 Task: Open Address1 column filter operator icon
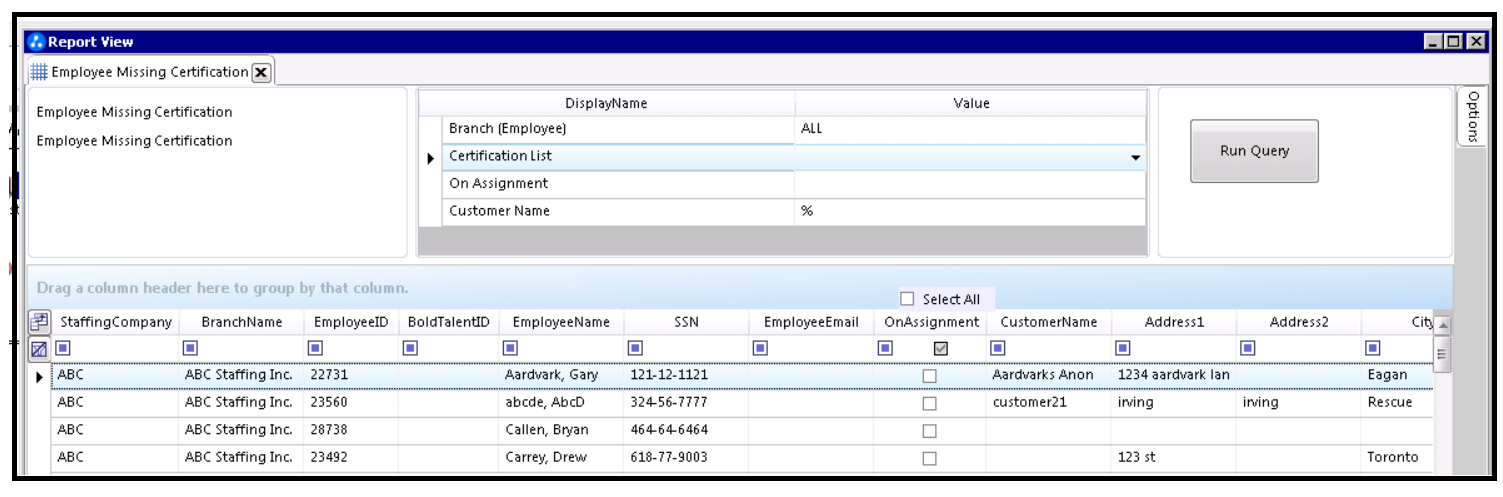1123,348
